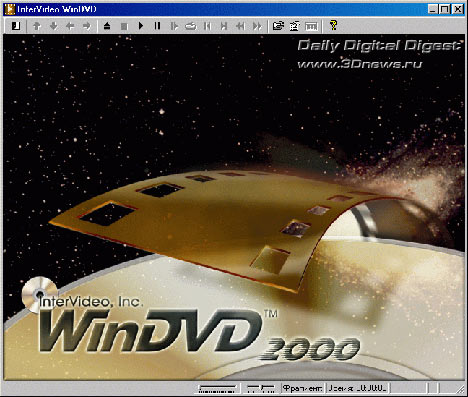Eject the disc
Image resolution: width=468 pixels, height=397 pixels.
107,26
